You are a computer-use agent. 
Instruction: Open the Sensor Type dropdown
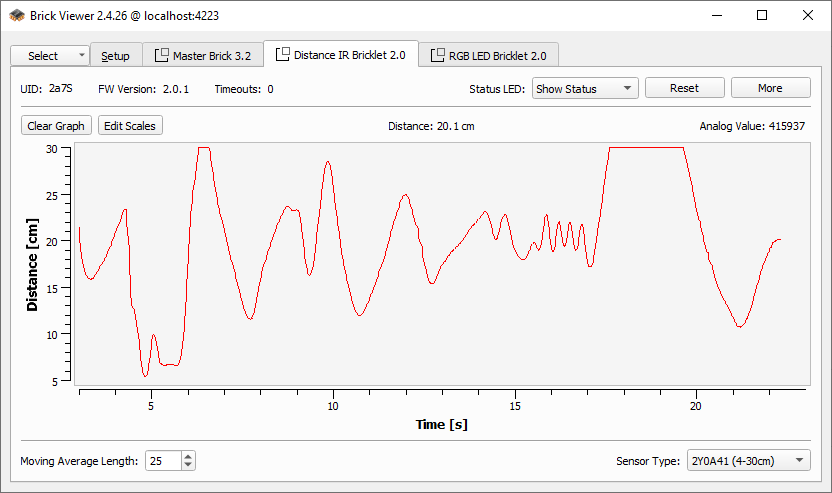tap(748, 461)
